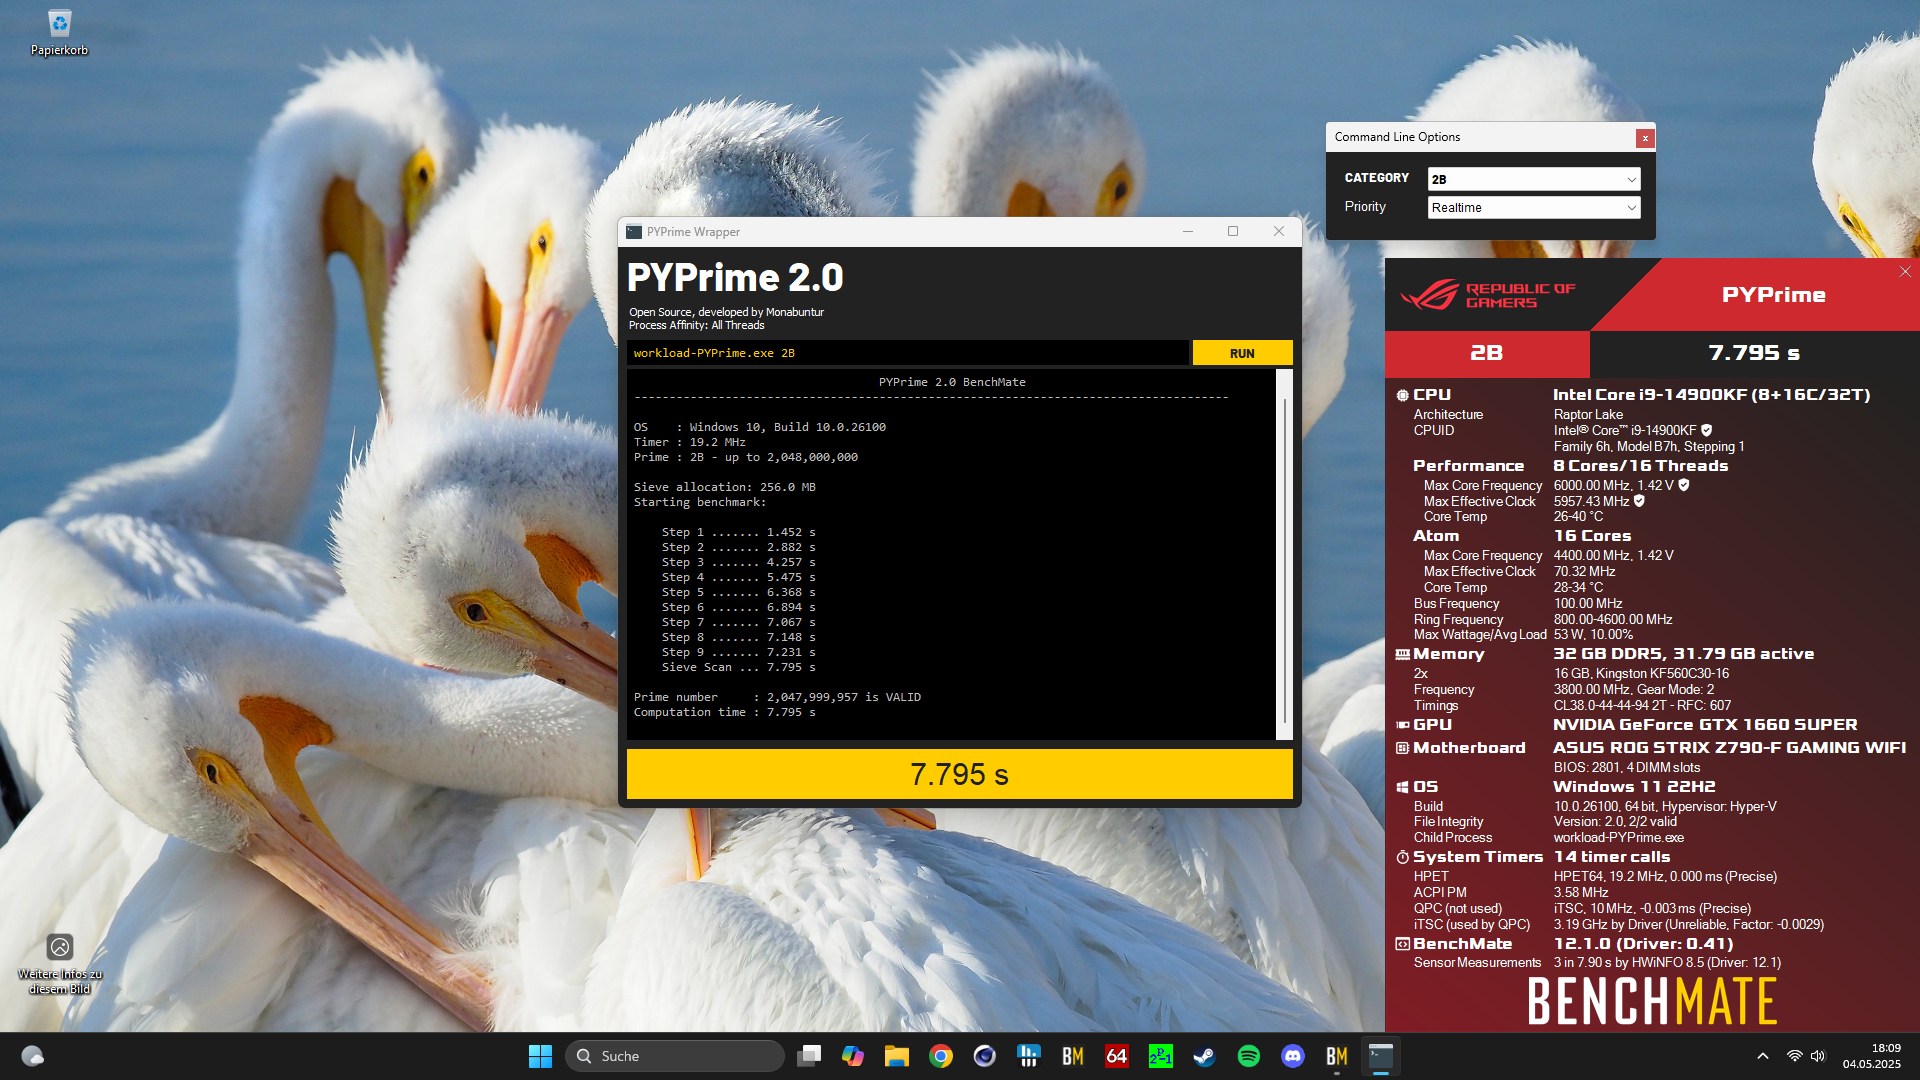Click 'Open Source, developed by Monabuntur' text
The width and height of the screenshot is (1920, 1080).
pyautogui.click(x=726, y=312)
